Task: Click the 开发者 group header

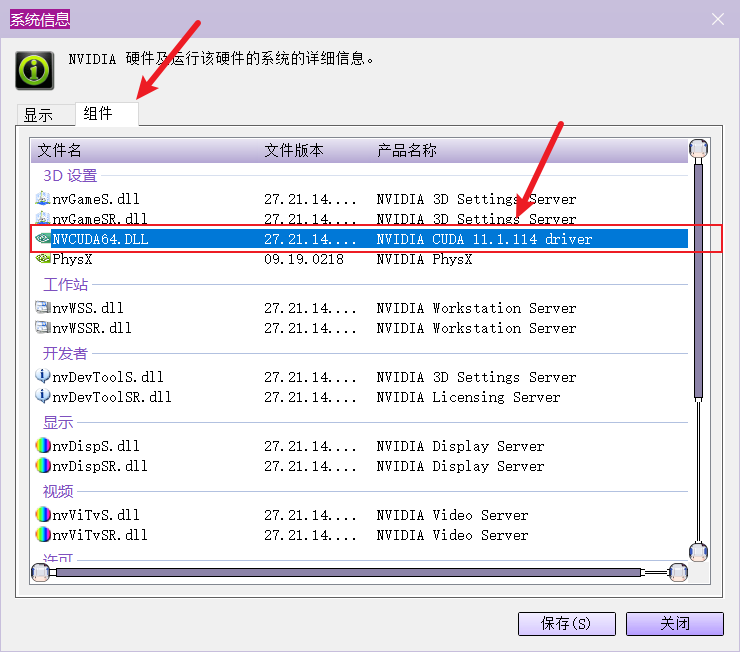Action: [x=66, y=353]
